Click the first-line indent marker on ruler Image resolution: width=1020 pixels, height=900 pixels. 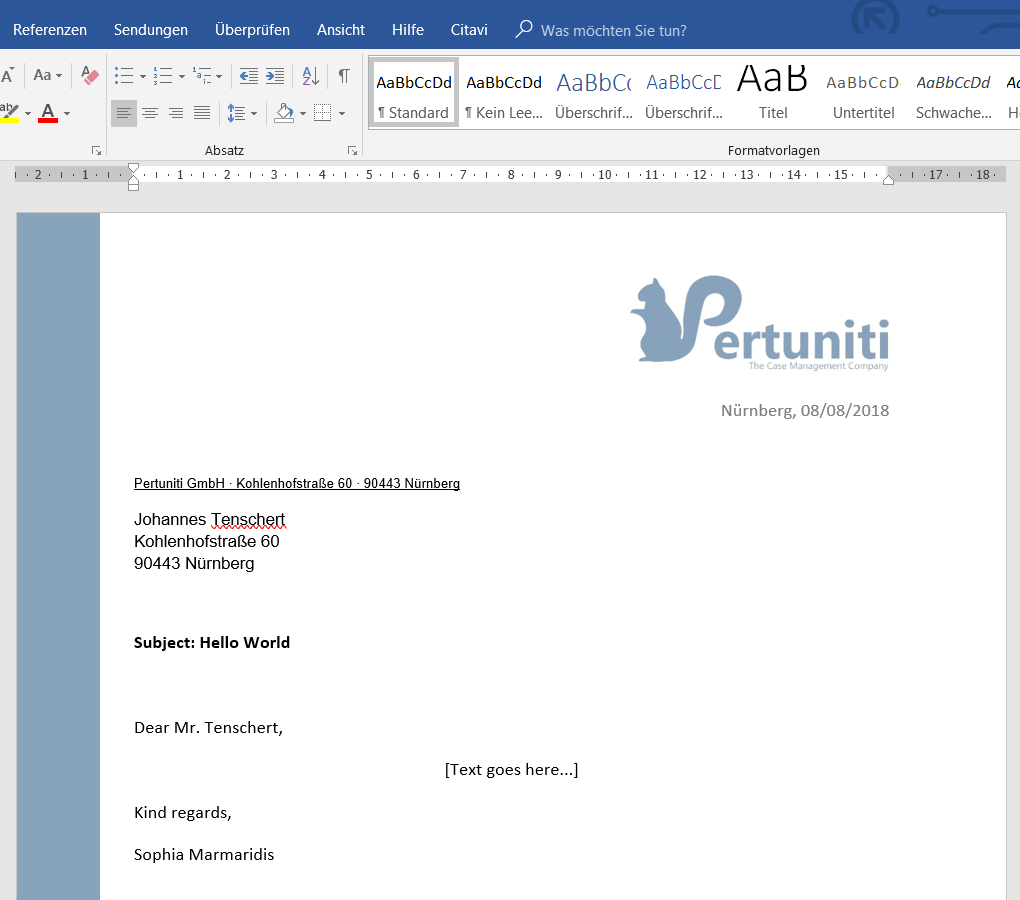click(x=133, y=168)
